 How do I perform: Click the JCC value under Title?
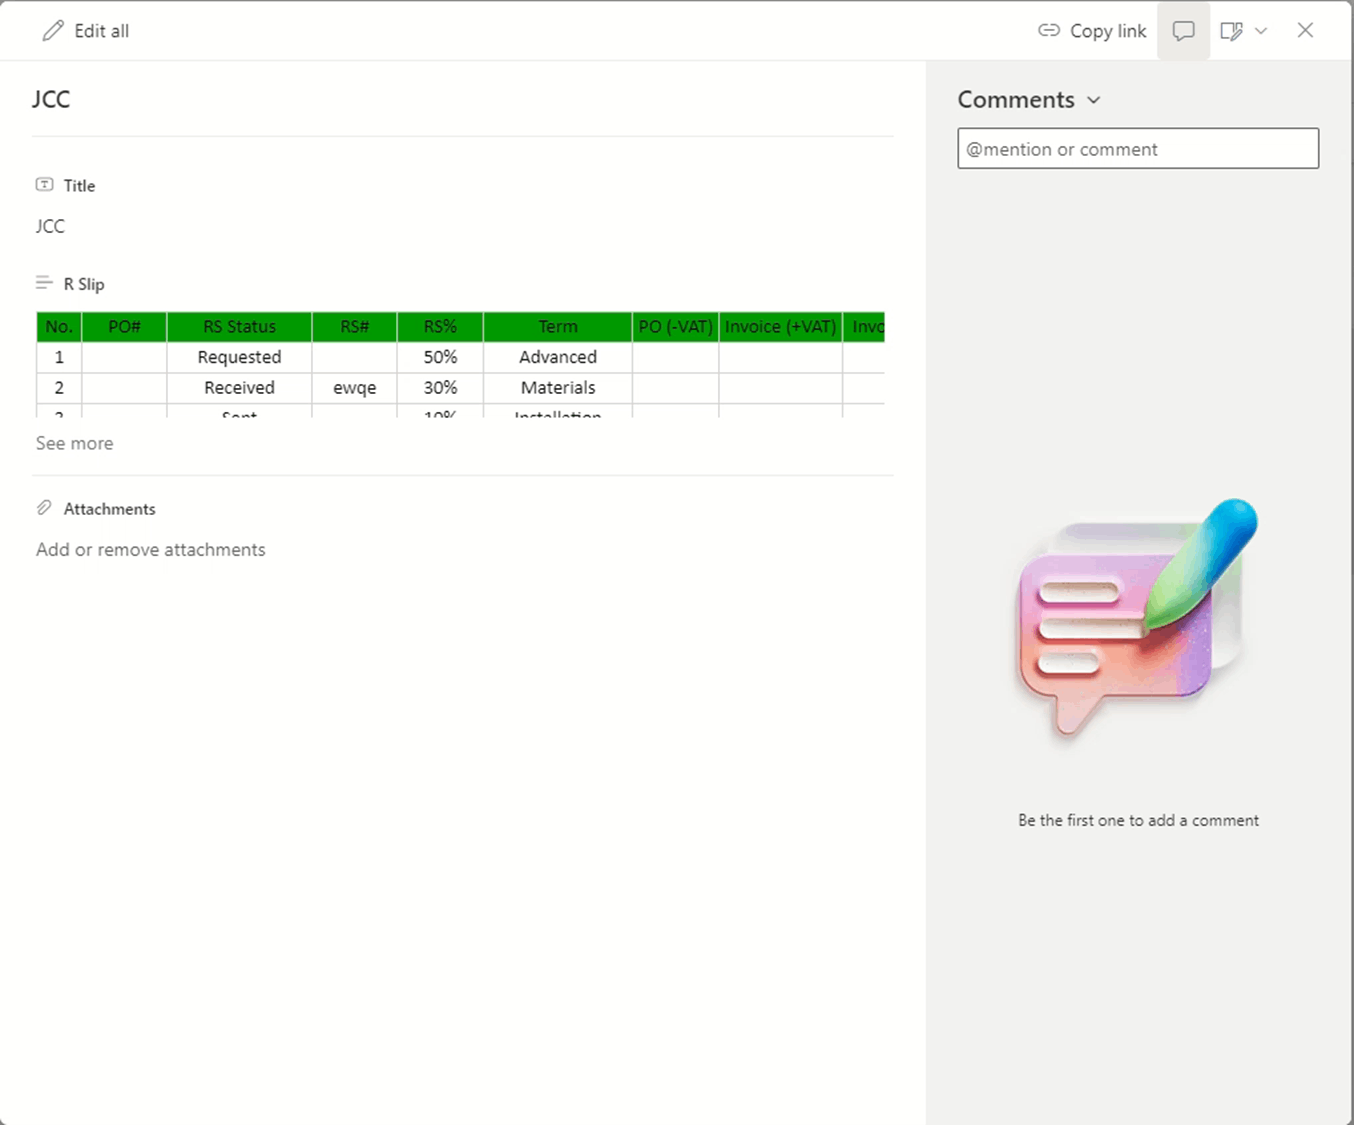tap(50, 226)
